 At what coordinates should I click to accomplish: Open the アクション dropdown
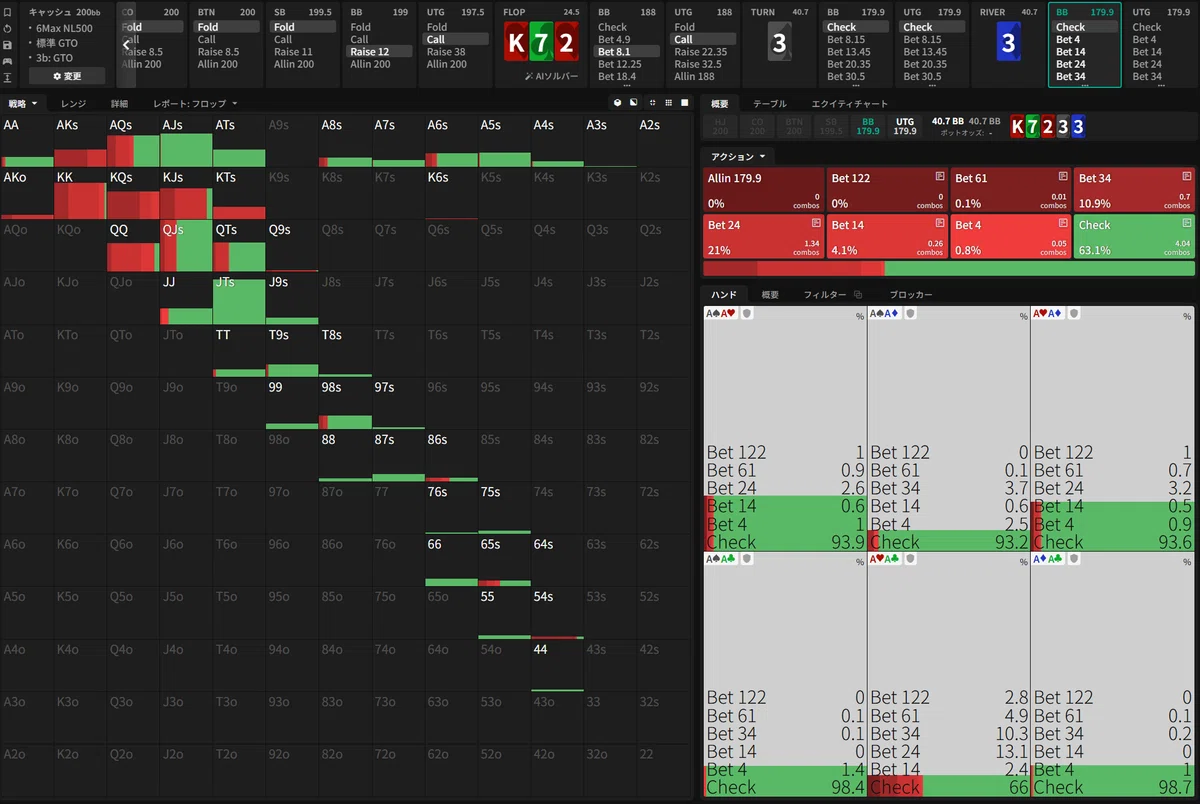(737, 157)
